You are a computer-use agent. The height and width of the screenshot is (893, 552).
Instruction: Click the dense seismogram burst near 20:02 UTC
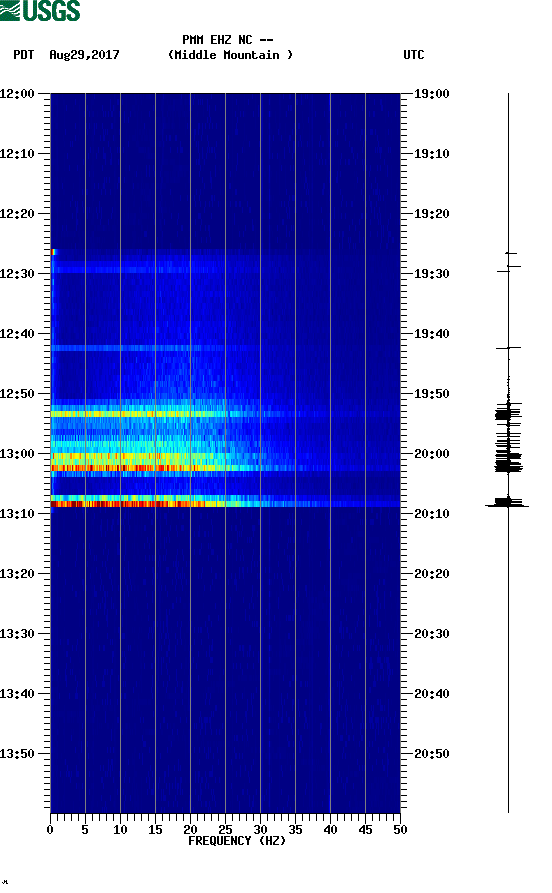(508, 467)
